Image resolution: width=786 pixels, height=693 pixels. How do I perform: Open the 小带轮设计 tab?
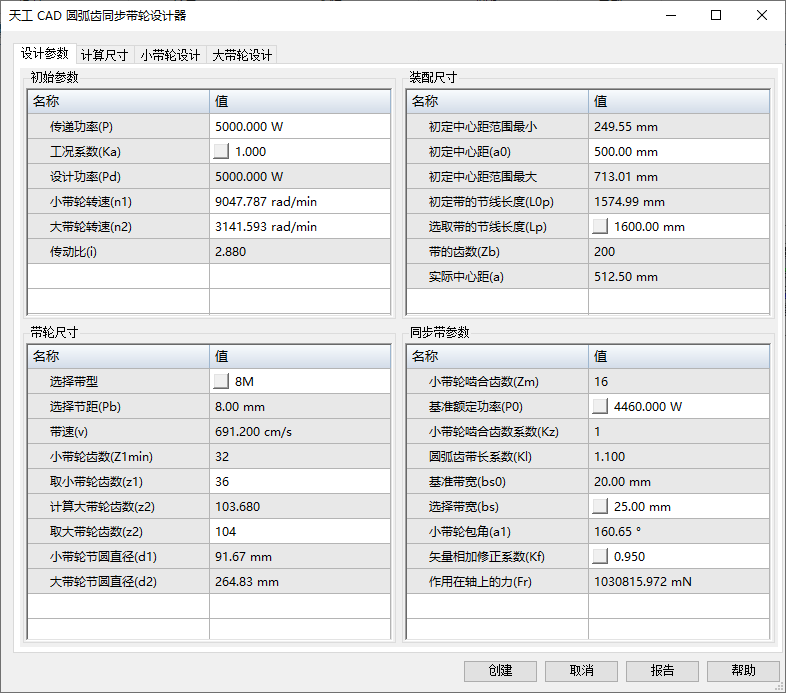[170, 56]
